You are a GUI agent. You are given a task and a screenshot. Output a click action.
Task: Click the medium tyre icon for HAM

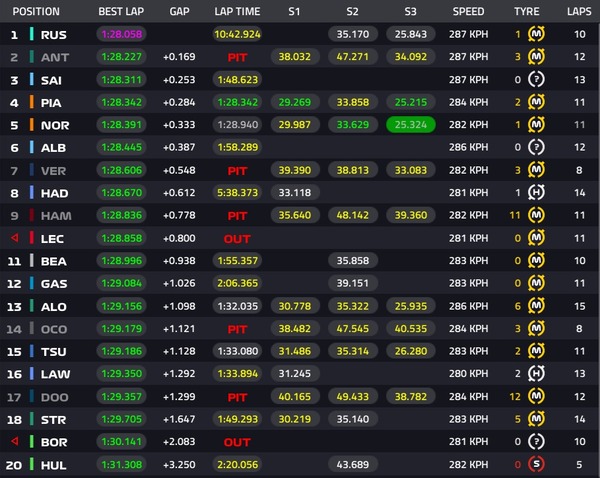(536, 215)
